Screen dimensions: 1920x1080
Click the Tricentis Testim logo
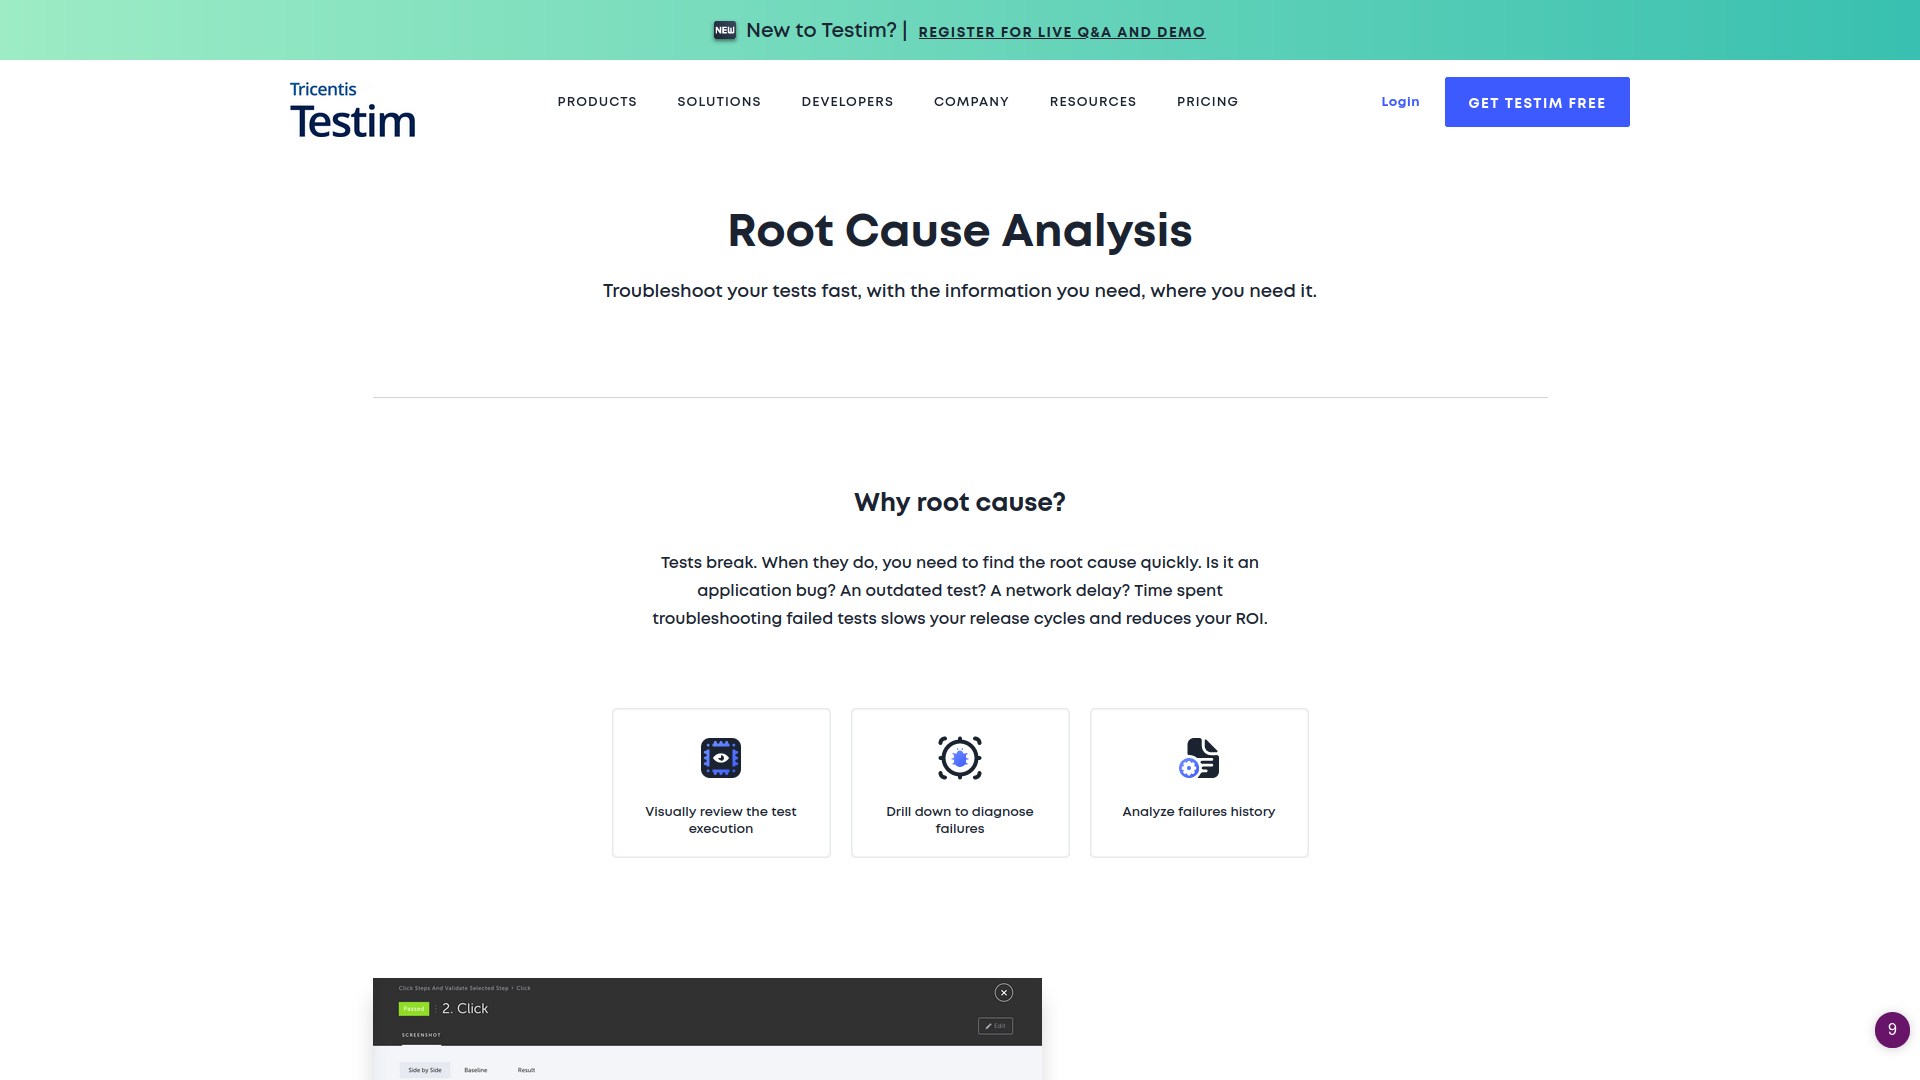352,110
